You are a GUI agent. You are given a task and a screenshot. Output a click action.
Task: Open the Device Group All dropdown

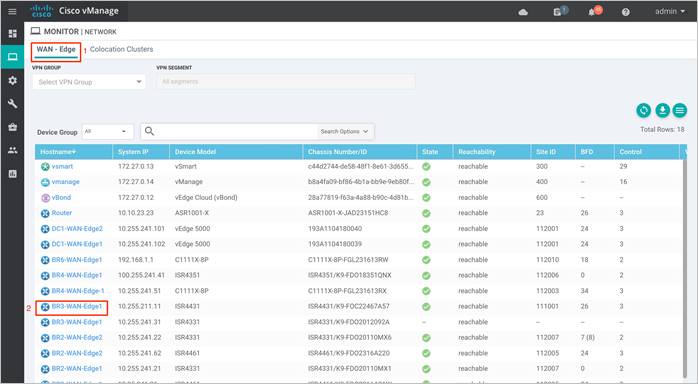click(x=107, y=132)
